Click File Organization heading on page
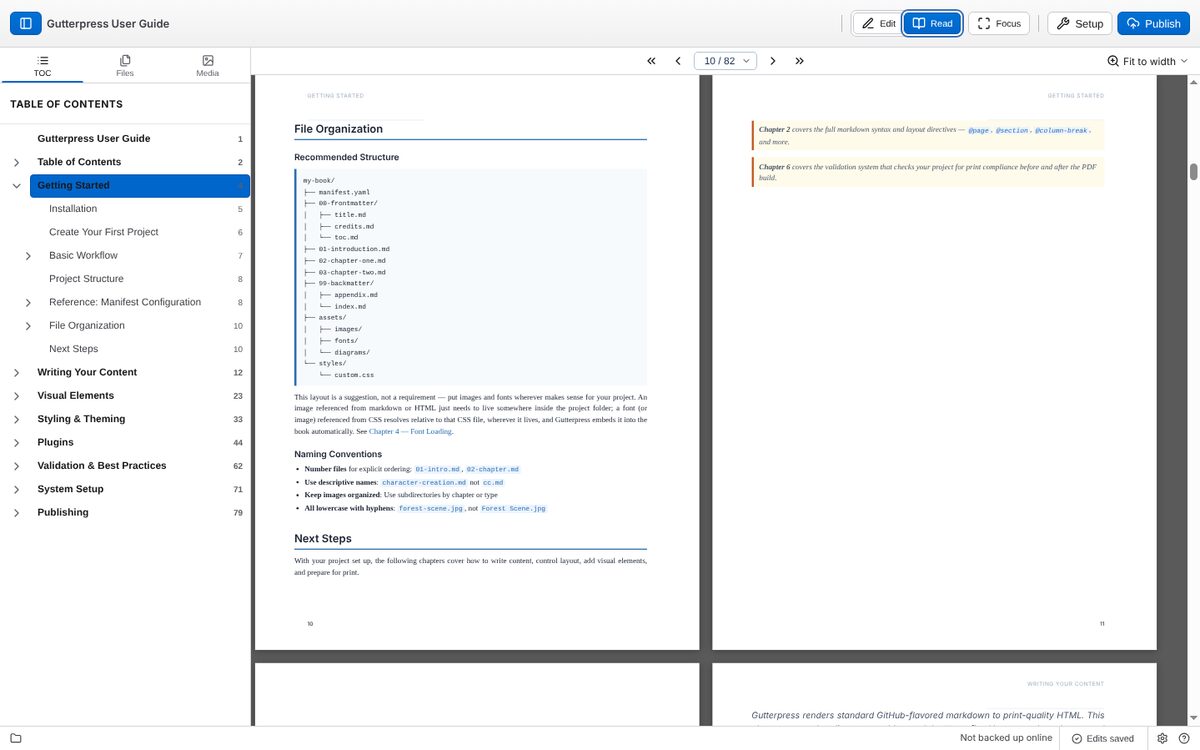Image resolution: width=1200 pixels, height=750 pixels. pos(338,129)
